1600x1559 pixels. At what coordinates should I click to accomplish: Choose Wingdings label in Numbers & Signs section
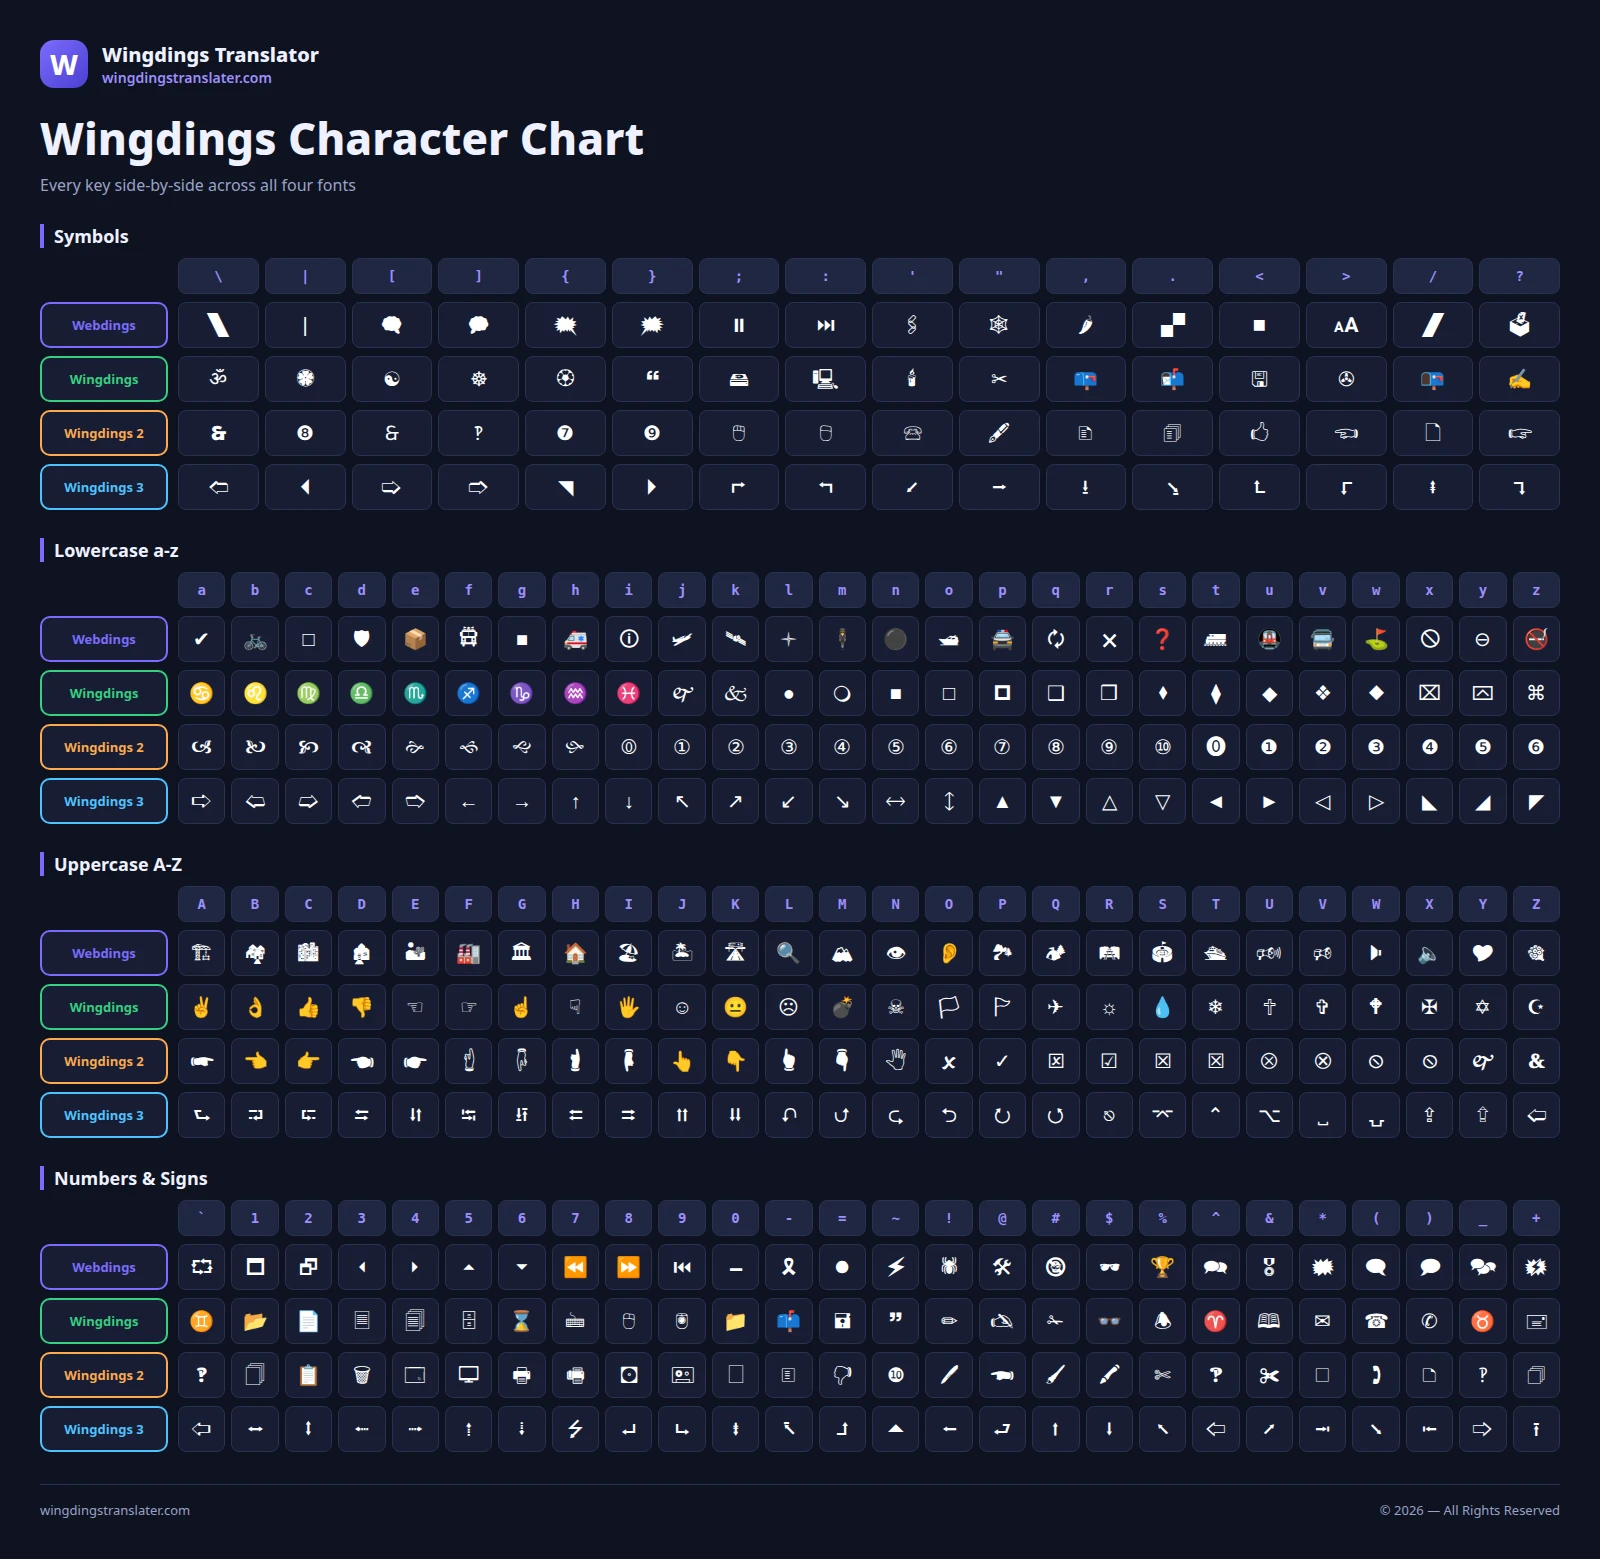point(104,1322)
